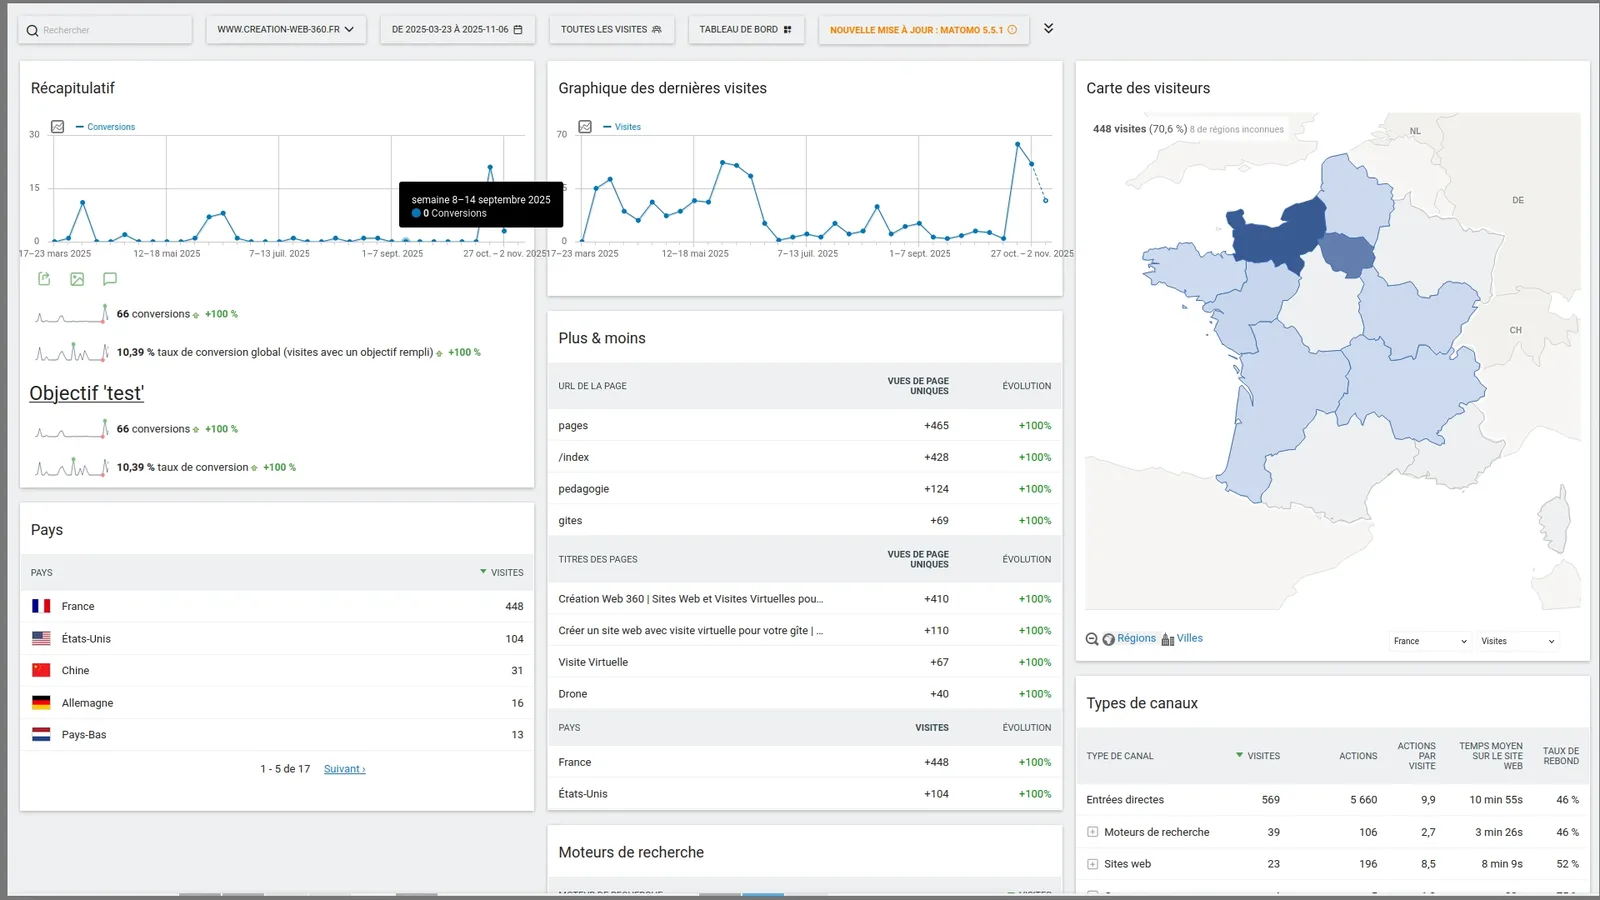1600x900 pixels.
Task: Open the WWW.CREATION-WEB-360.FR site selector
Action: (286, 29)
